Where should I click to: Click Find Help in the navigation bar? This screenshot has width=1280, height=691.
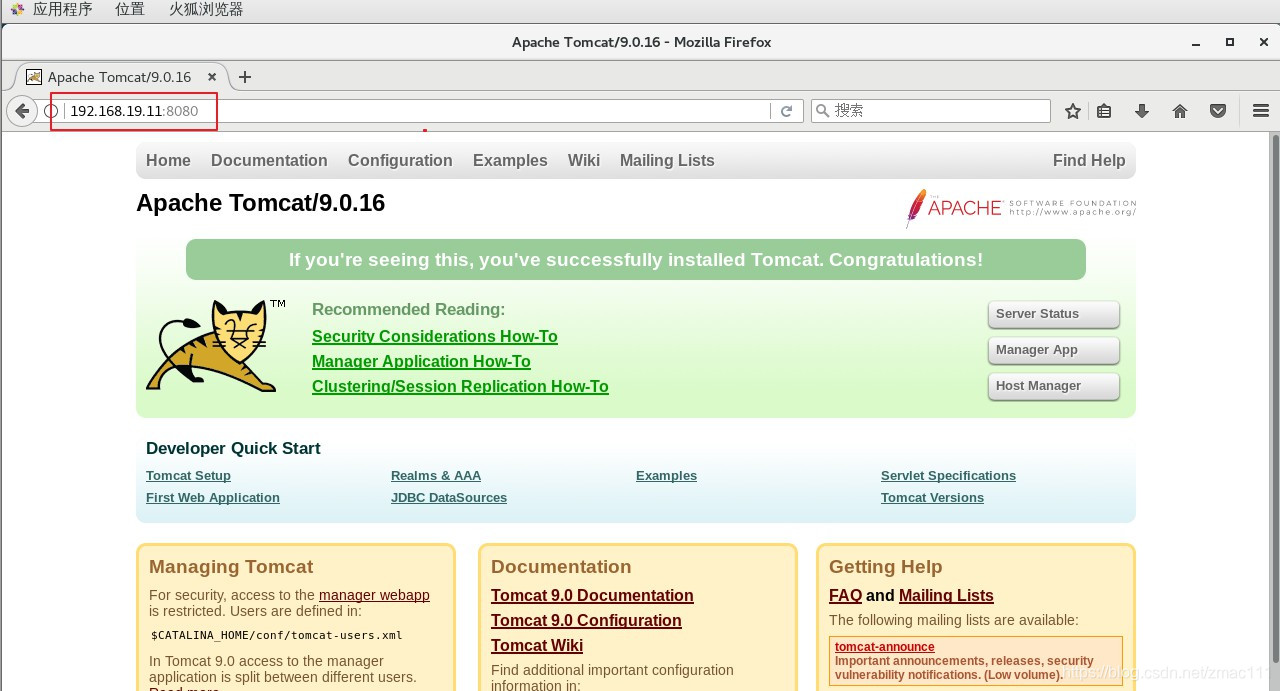pyautogui.click(x=1089, y=160)
